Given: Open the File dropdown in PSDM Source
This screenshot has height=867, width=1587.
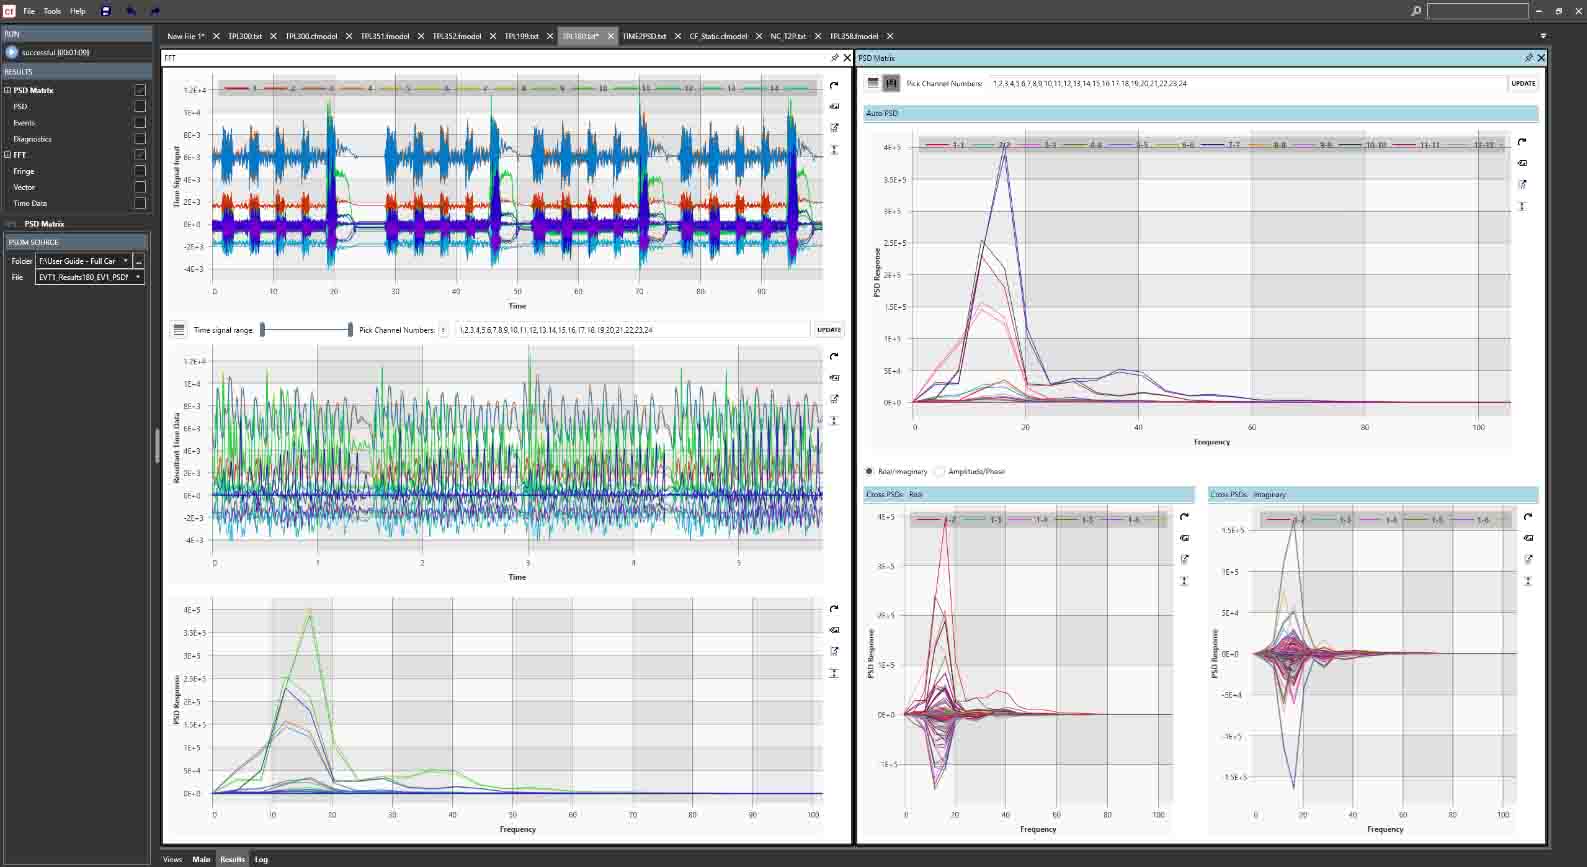Looking at the screenshot, I should pos(138,277).
